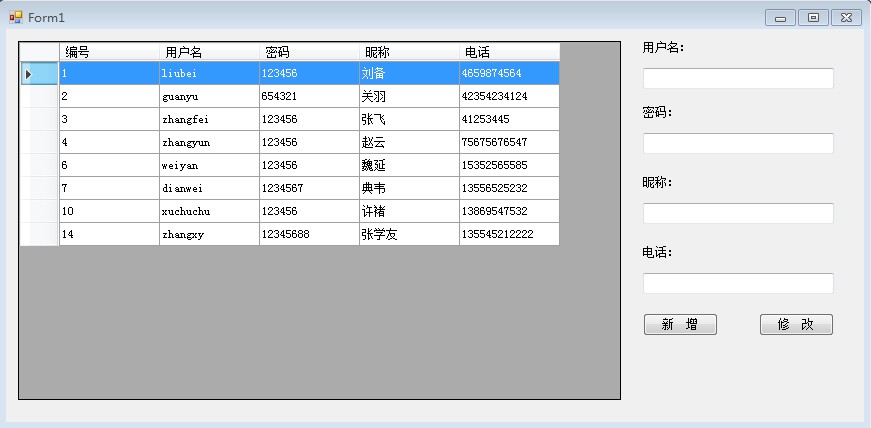871x428 pixels.
Task: Focus the 电话 input field
Action: [x=738, y=283]
